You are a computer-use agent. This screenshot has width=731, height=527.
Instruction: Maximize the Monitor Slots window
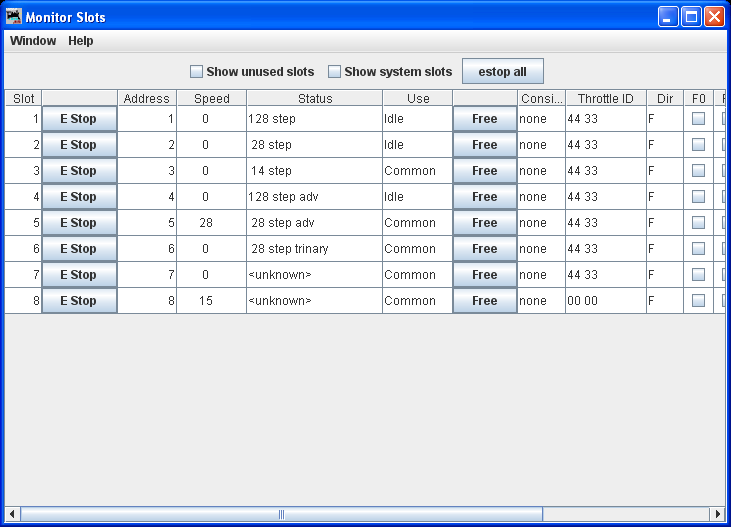691,17
